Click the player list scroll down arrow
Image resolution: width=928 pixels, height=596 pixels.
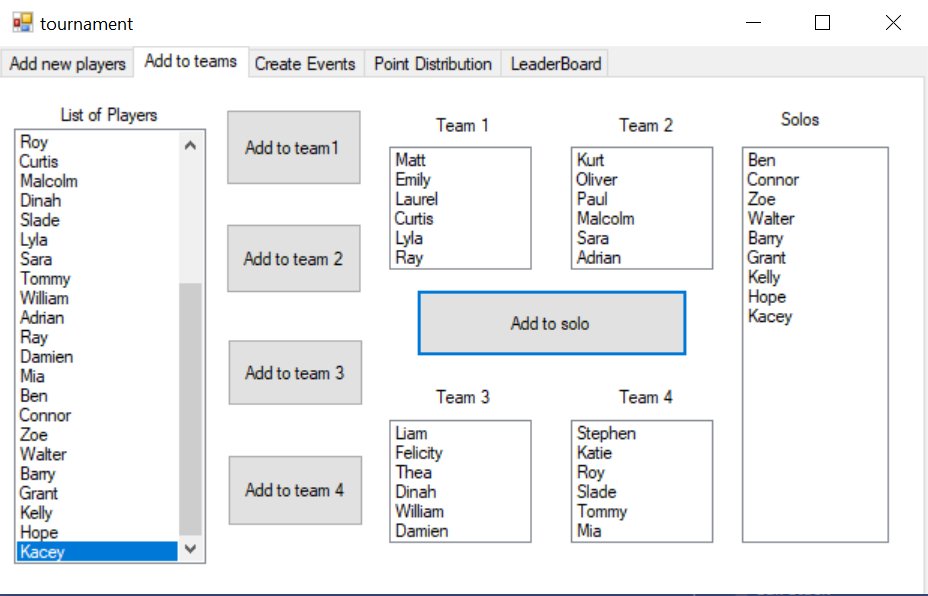190,549
